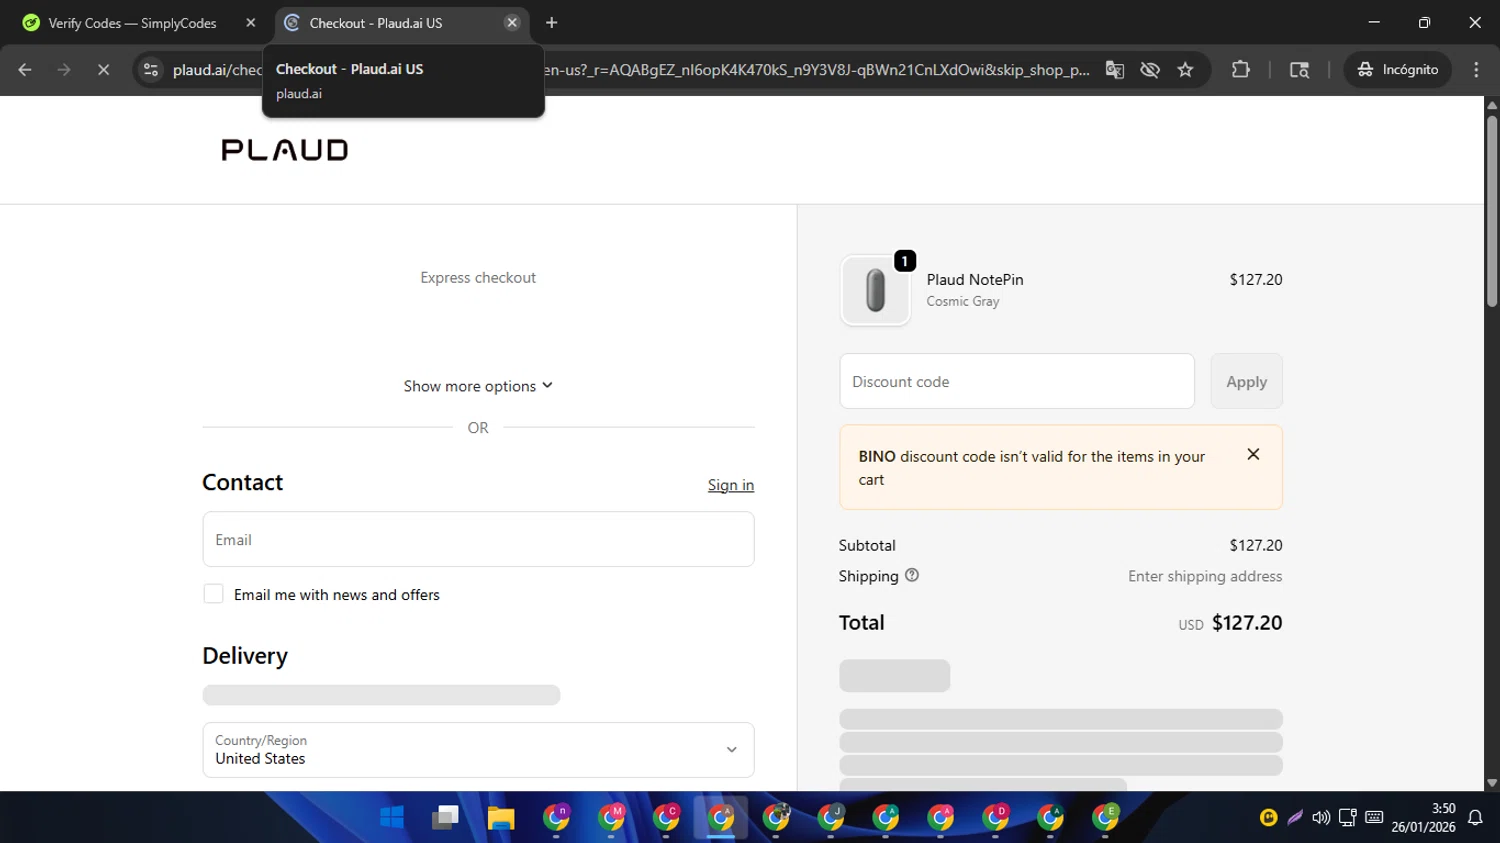
Task: Dismiss the BINO discount code error
Action: (1253, 455)
